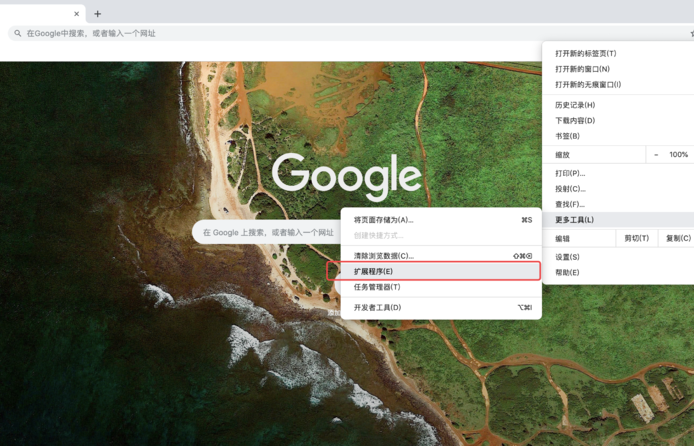Open a new tab with plus icon
The image size is (694, 446).
pyautogui.click(x=97, y=14)
